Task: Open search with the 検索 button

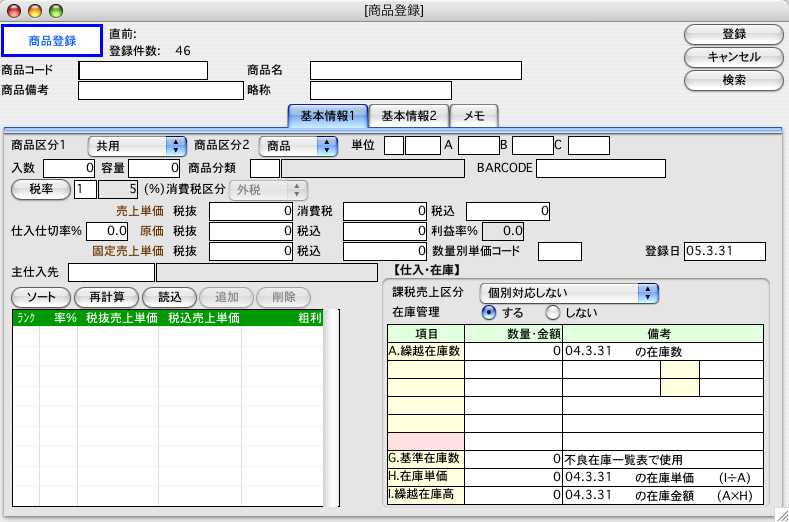Action: (x=733, y=80)
